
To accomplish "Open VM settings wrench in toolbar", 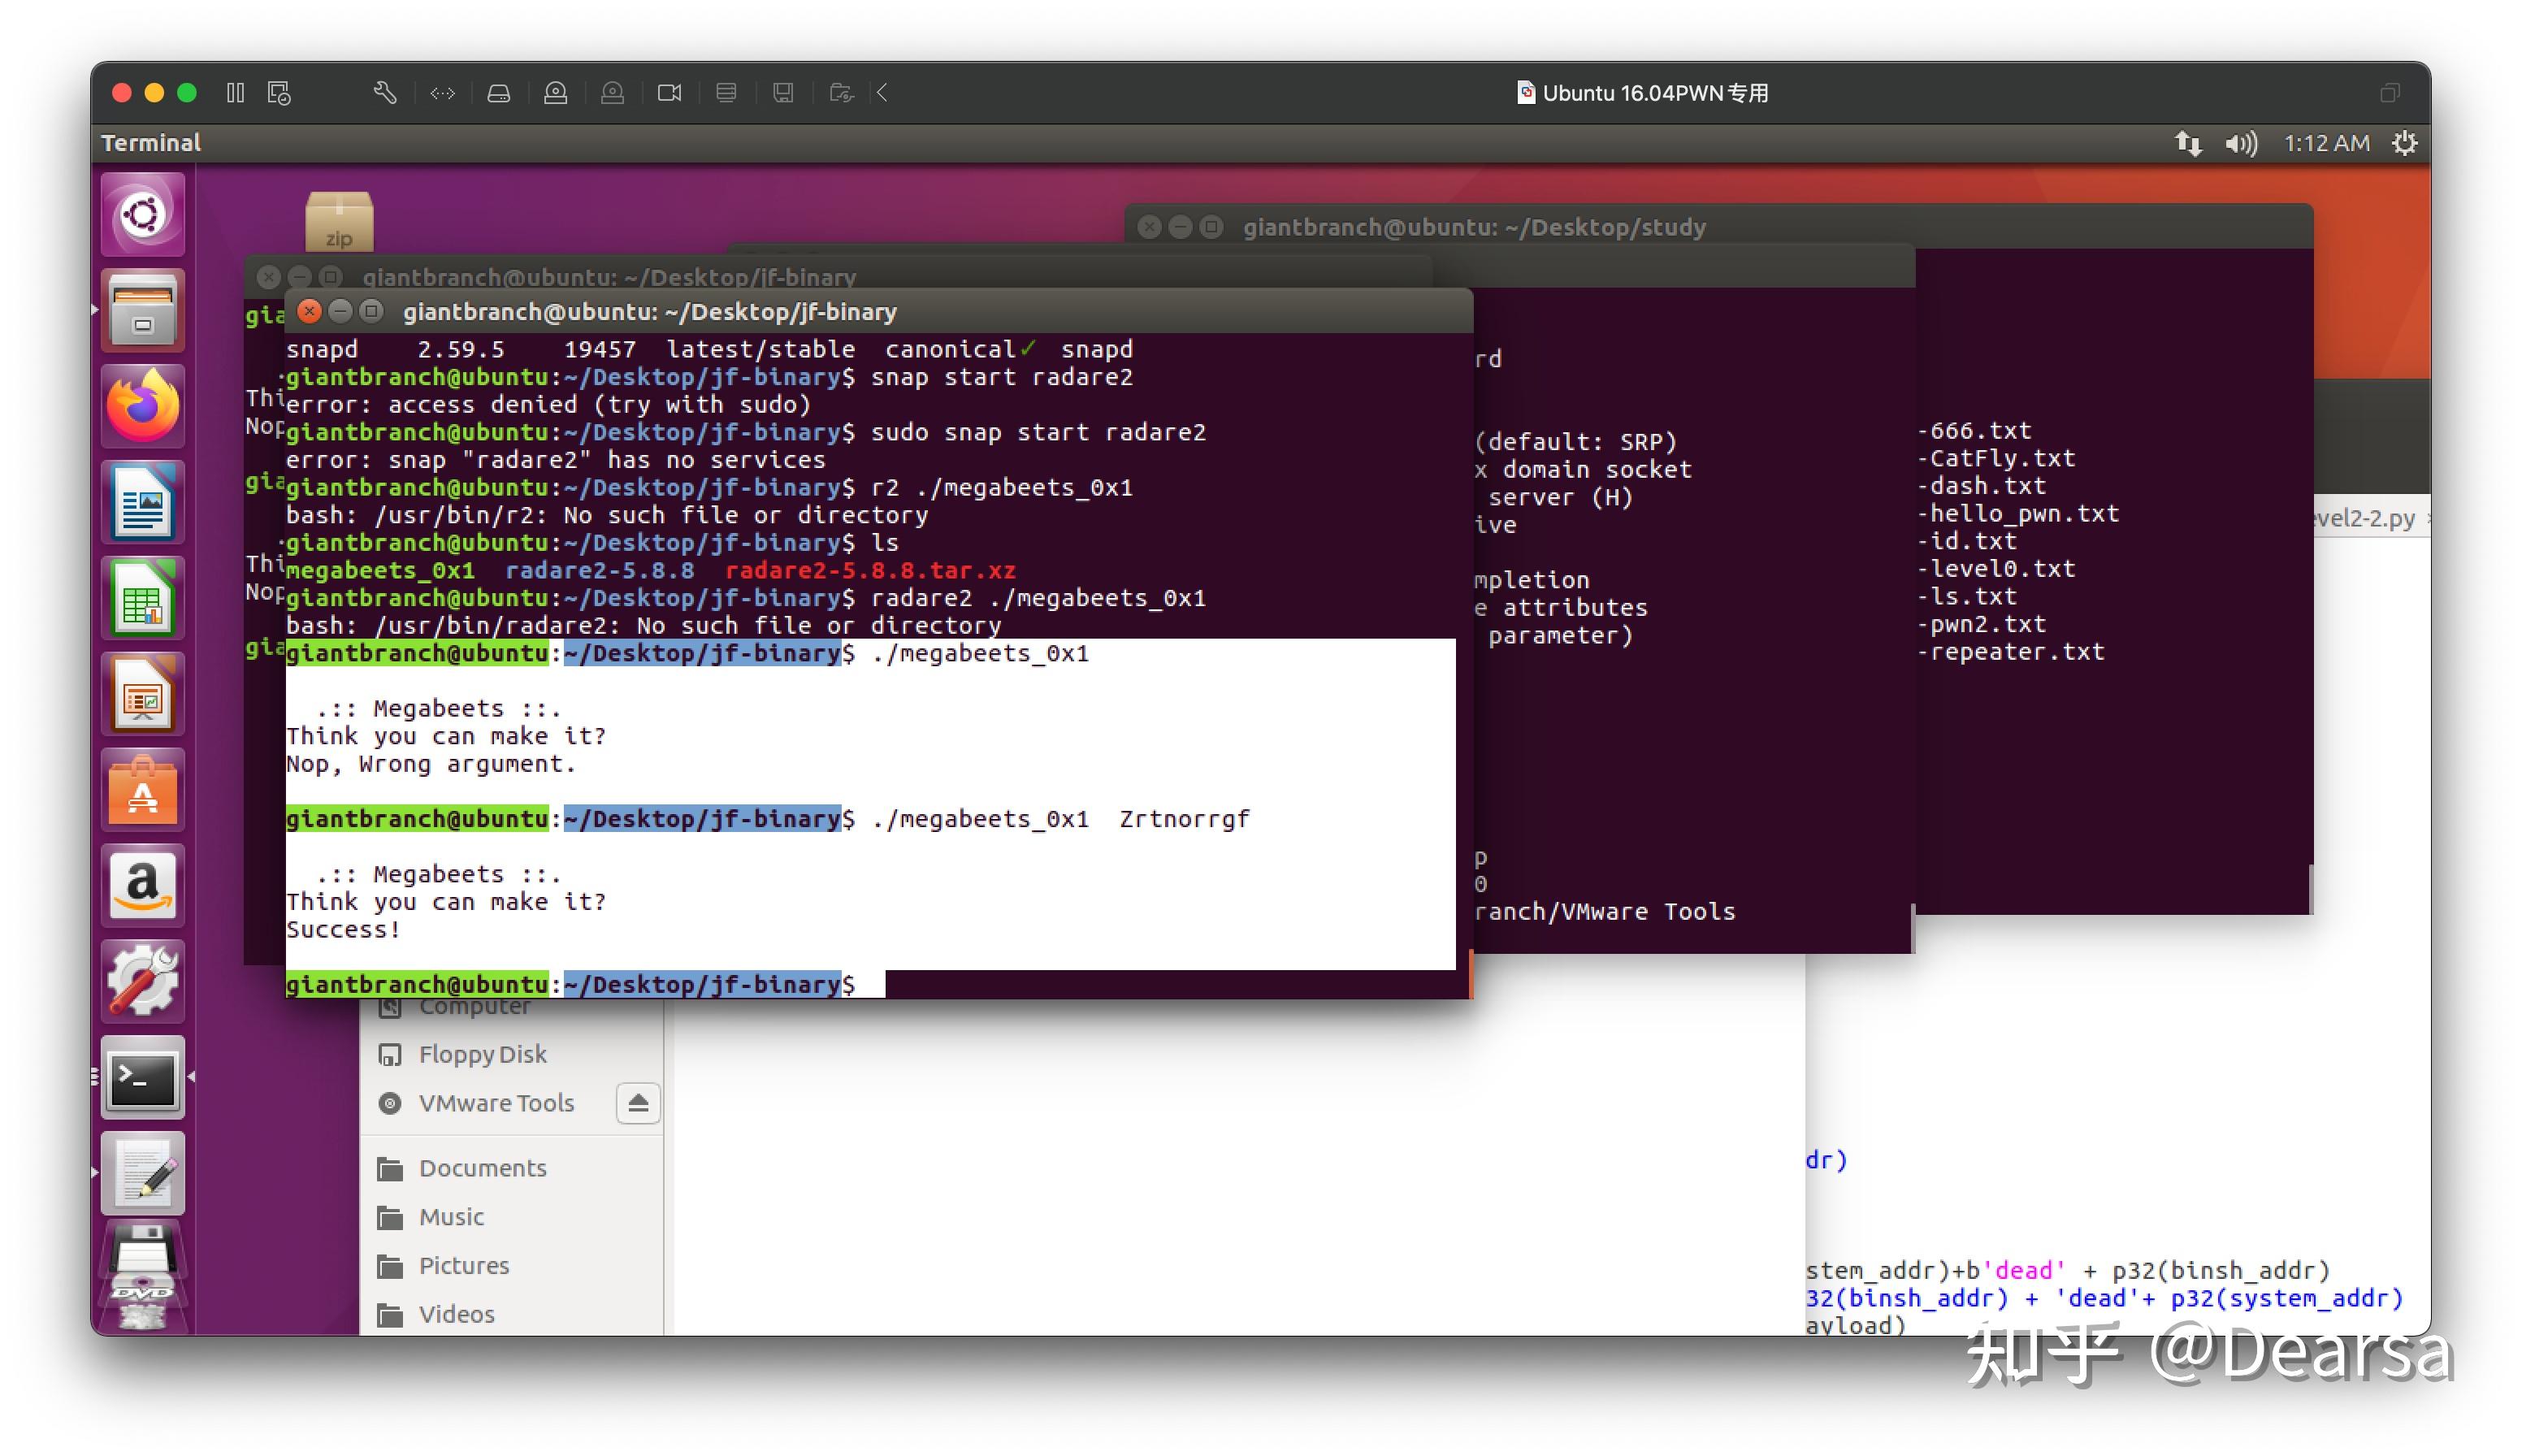I will tap(385, 93).
